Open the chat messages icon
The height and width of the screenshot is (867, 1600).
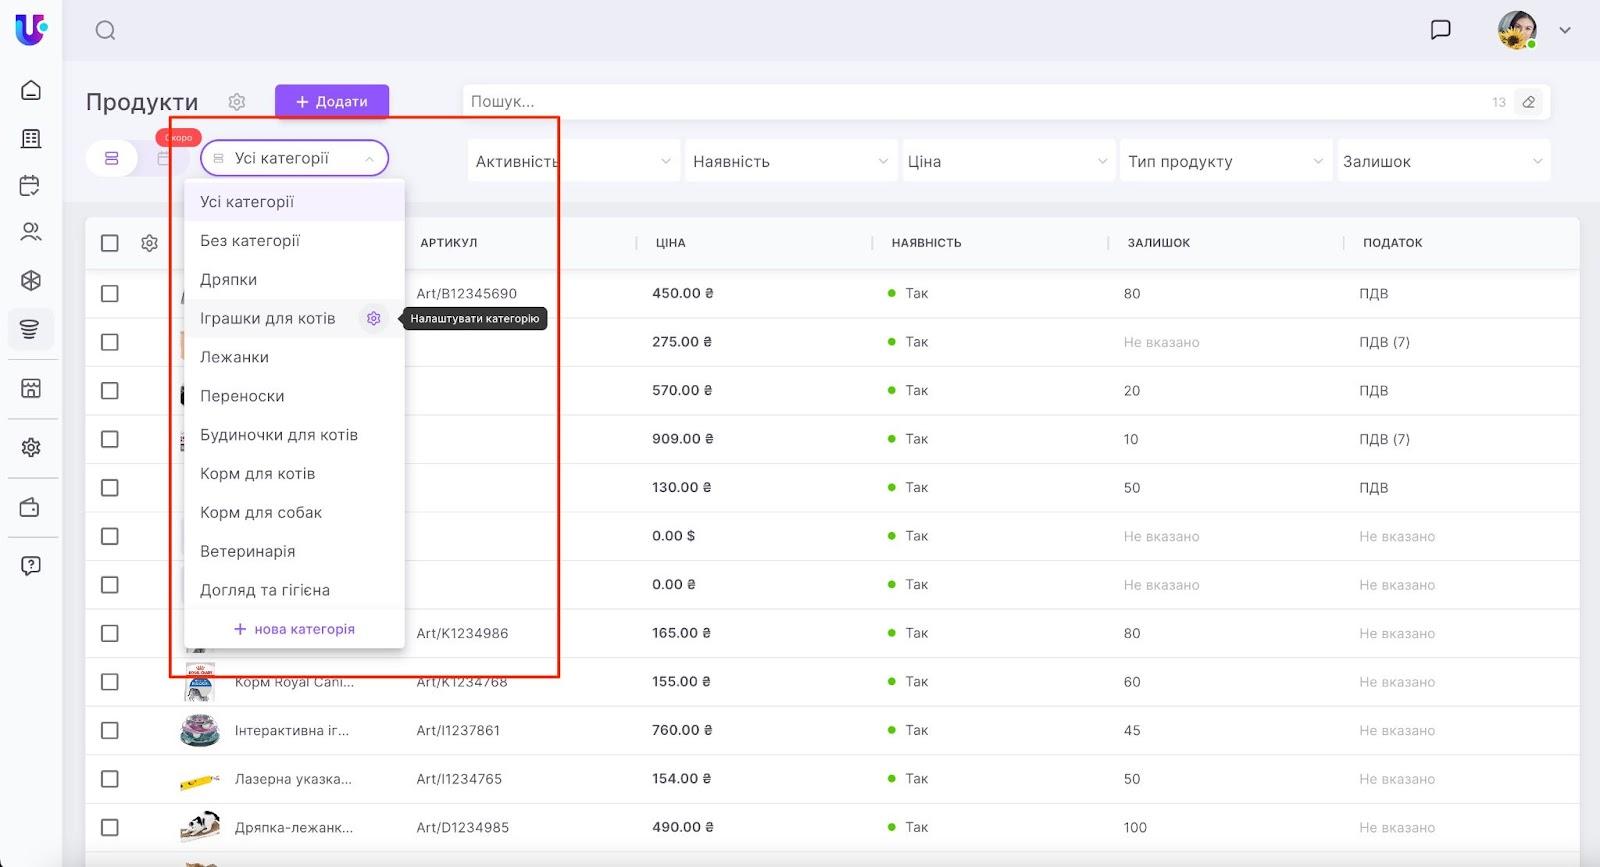(x=1440, y=30)
